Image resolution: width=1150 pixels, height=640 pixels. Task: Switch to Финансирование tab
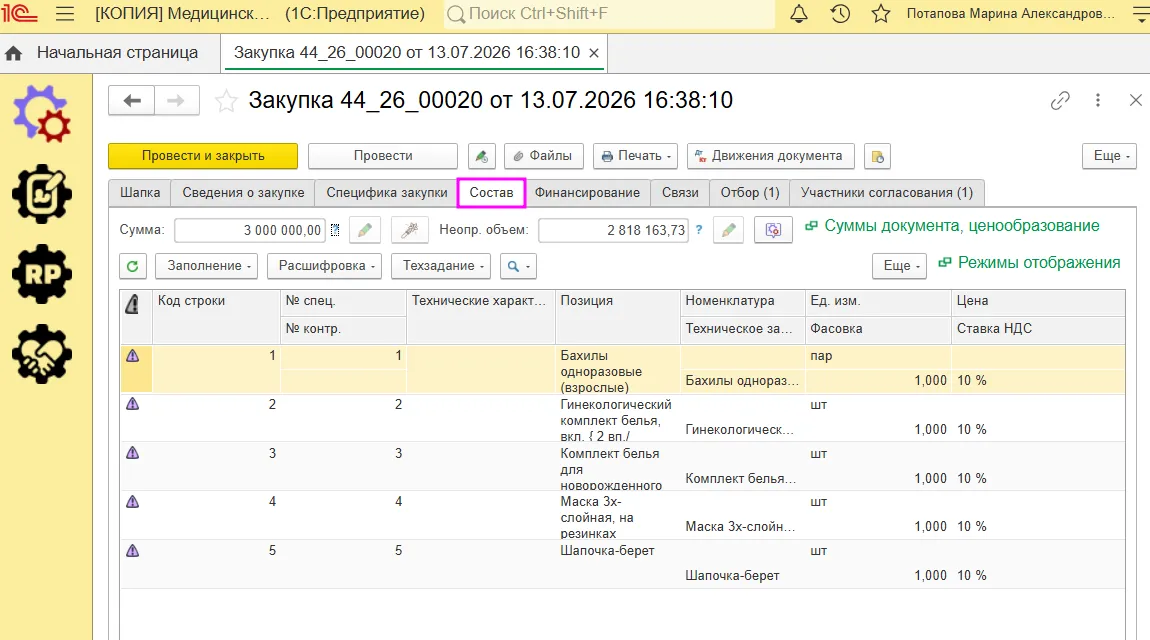(x=587, y=193)
